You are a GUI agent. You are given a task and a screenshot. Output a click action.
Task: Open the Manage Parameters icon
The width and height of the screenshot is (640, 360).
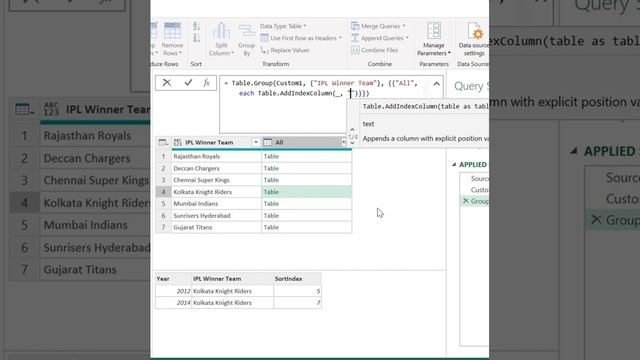click(x=433, y=31)
